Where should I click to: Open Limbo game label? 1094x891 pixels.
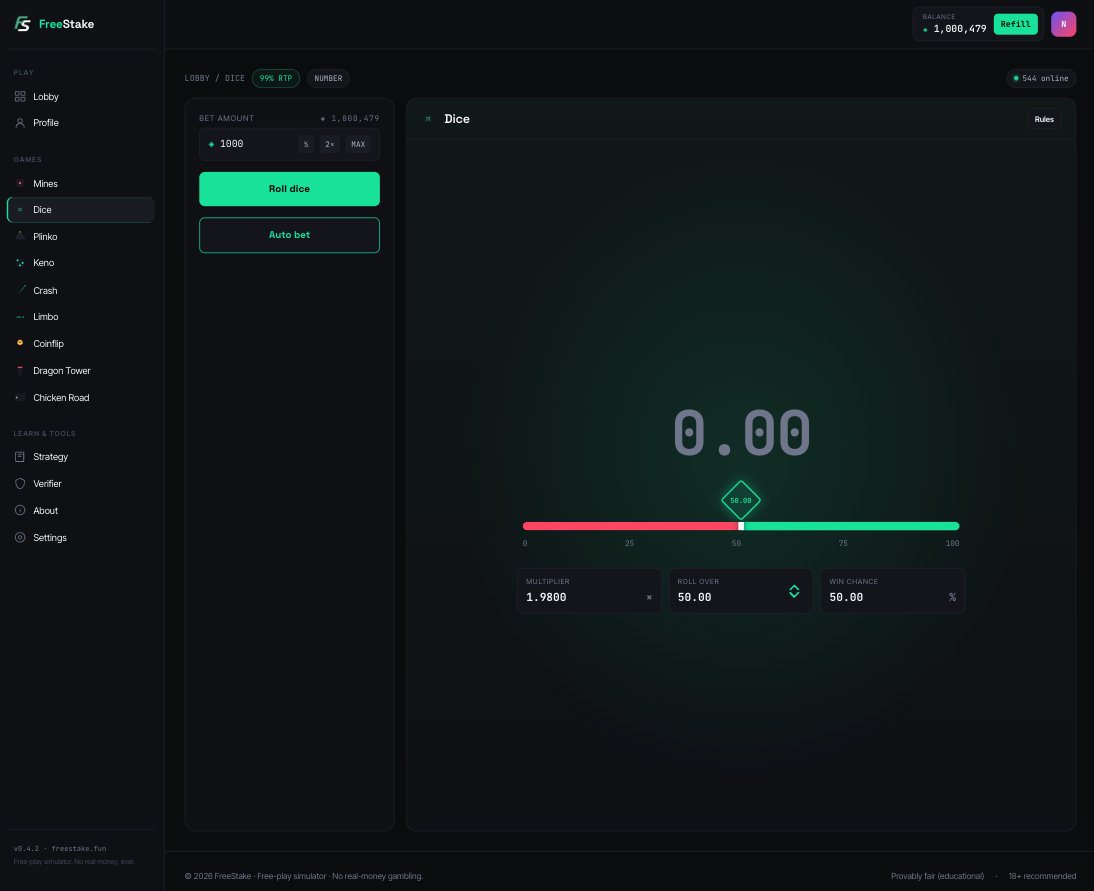[46, 317]
